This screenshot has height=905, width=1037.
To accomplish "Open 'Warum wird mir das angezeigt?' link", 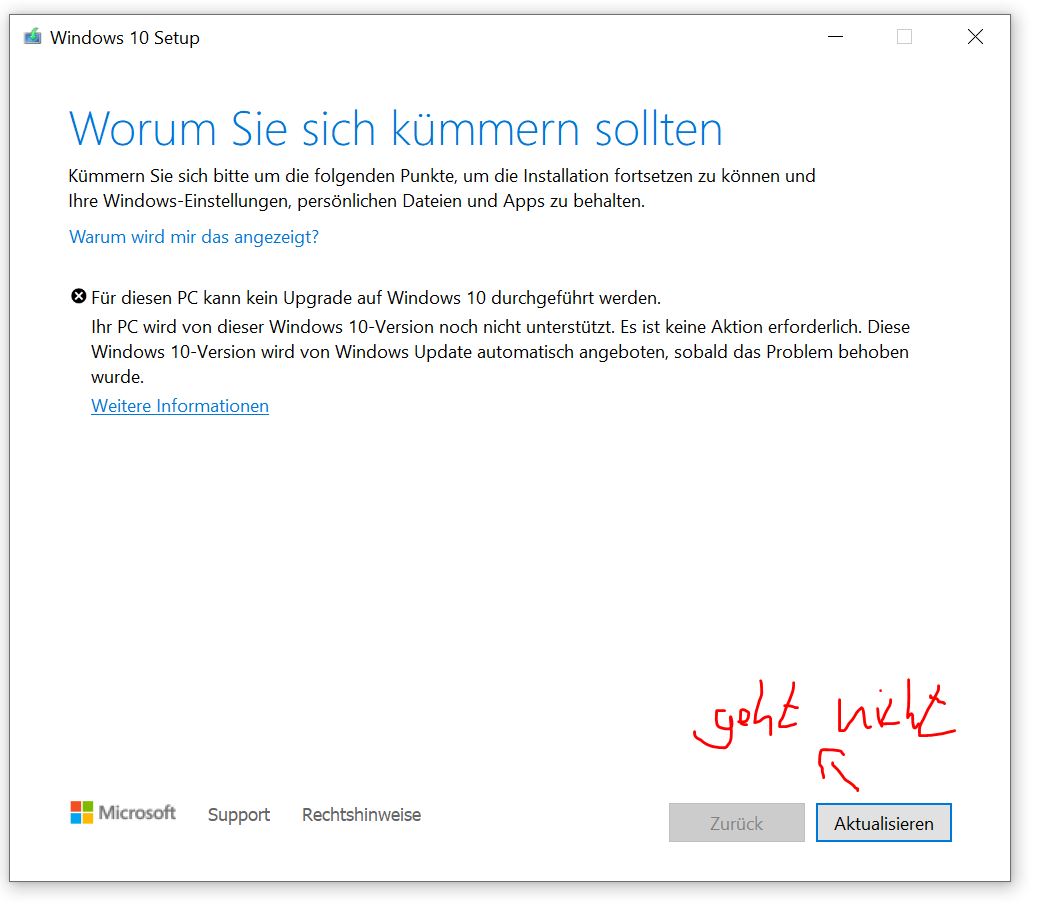I will click(x=194, y=237).
